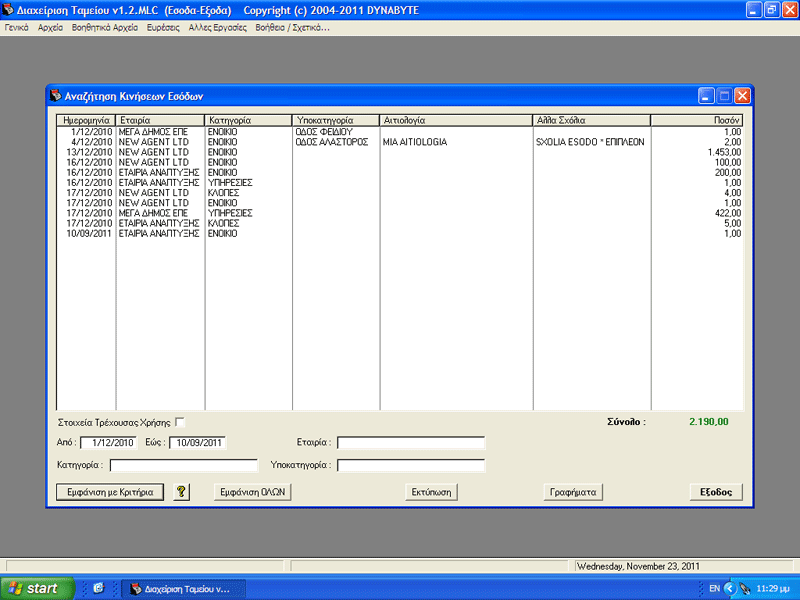Open the Άλλες Εργασίες menu

(217, 28)
